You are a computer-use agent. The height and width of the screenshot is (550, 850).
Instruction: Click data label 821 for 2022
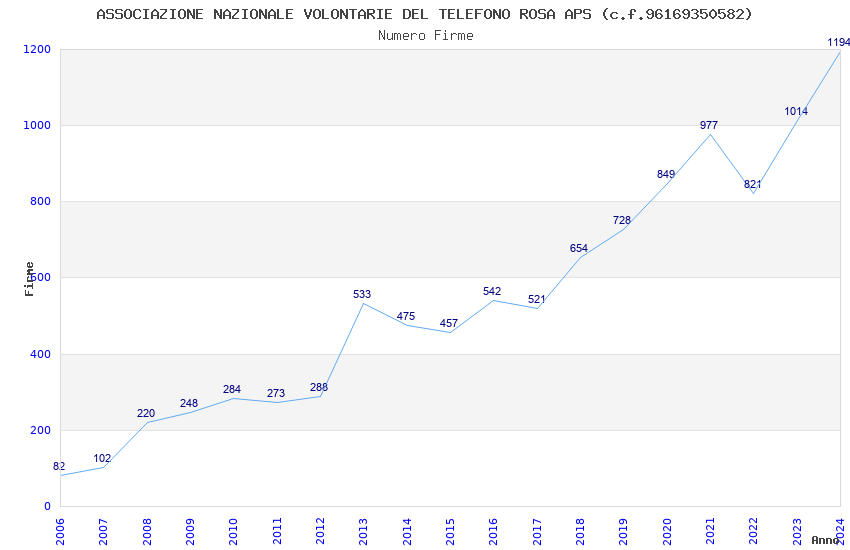point(752,184)
